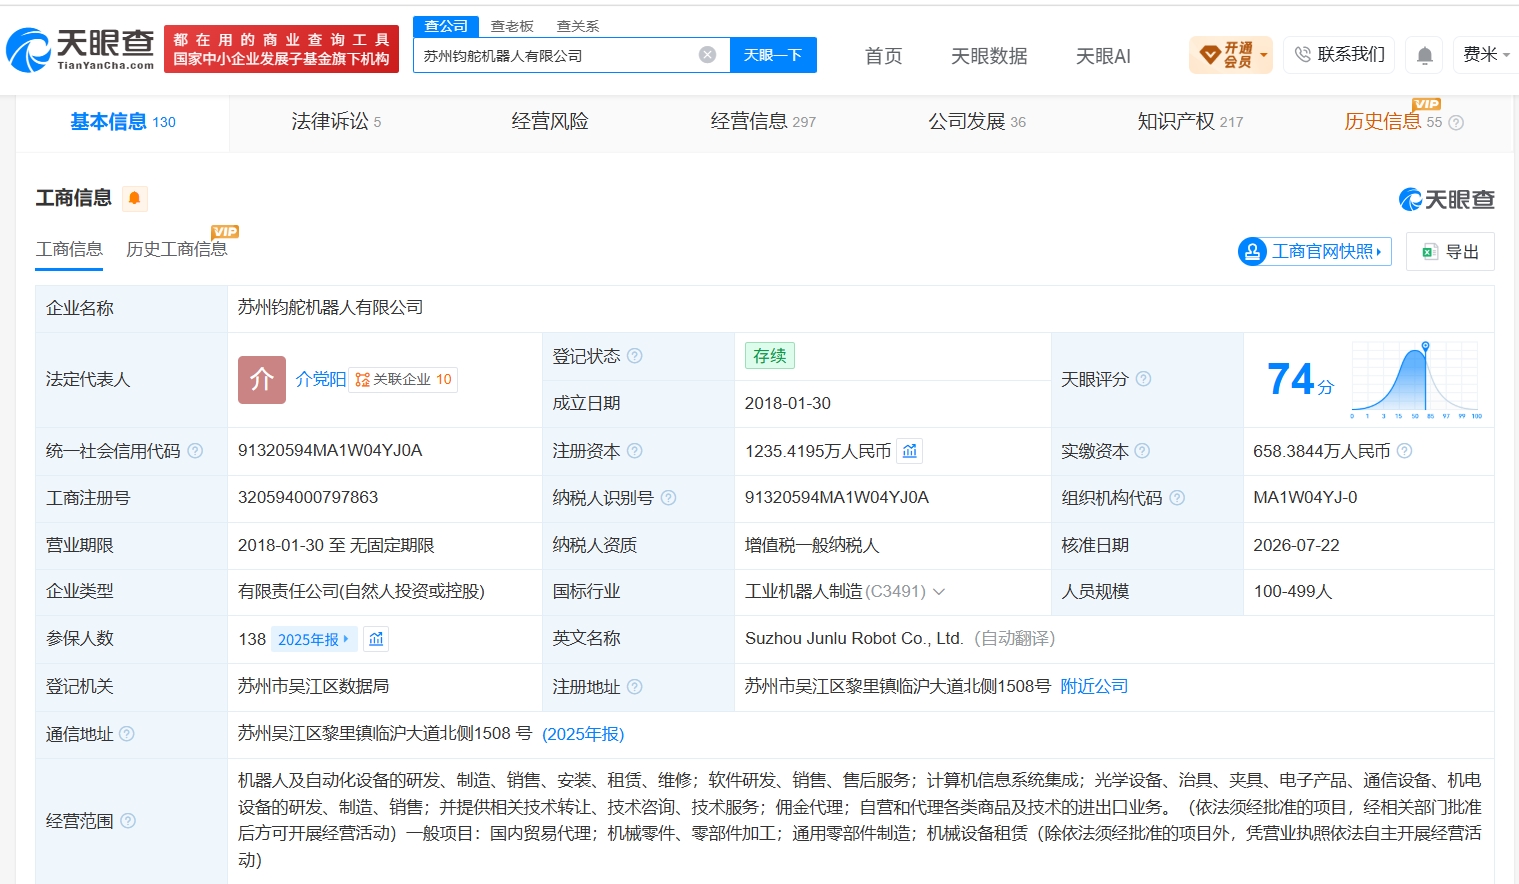This screenshot has width=1519, height=884.
Task: Click the registration number 320594000797863
Action: 308,497
